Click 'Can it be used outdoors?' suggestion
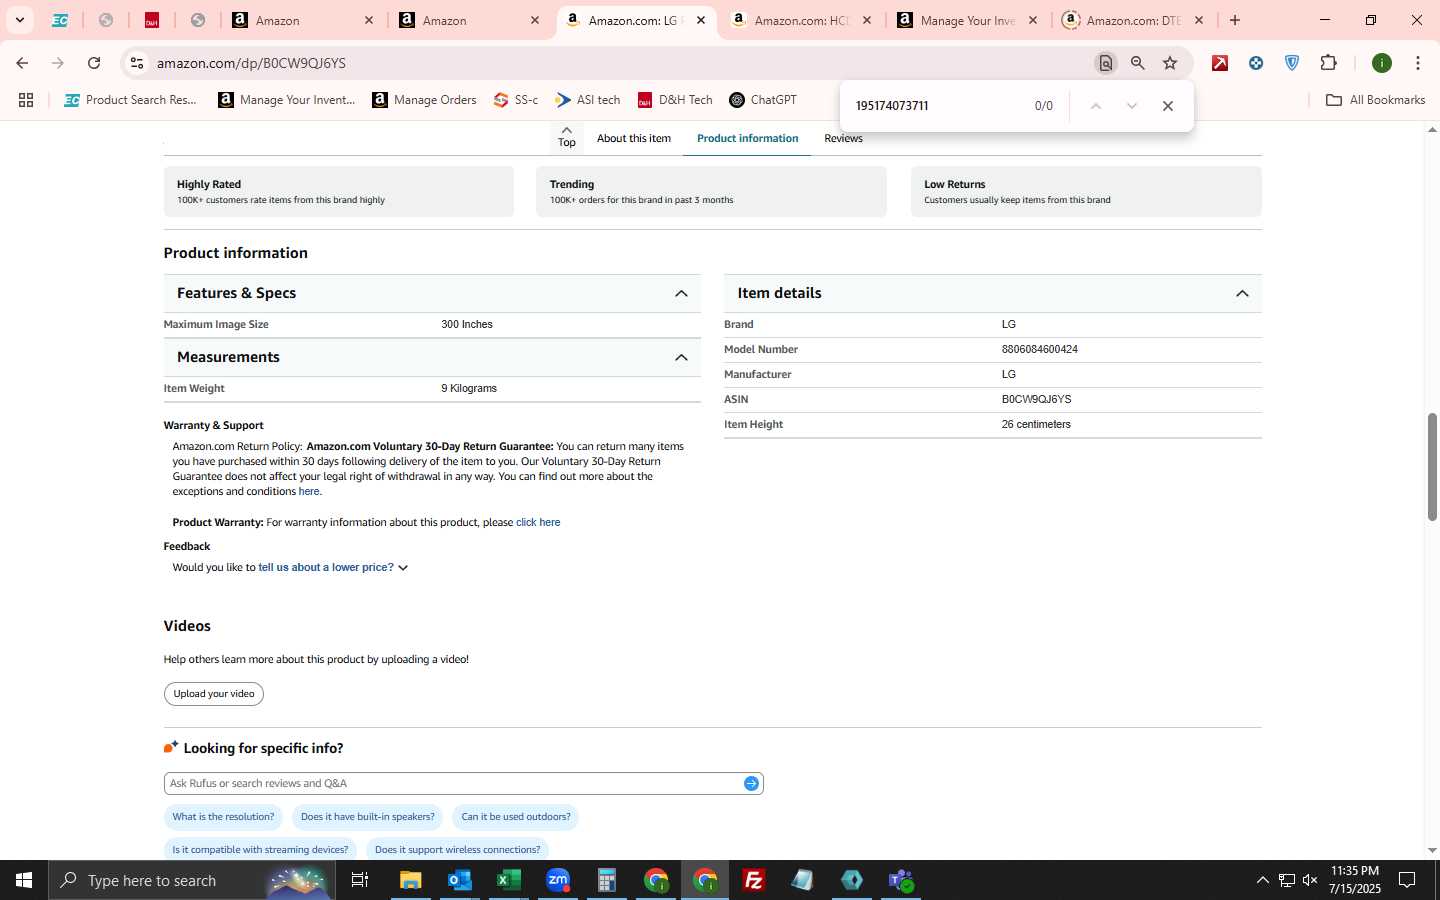Screen dimensions: 1440x900 (x=516, y=817)
